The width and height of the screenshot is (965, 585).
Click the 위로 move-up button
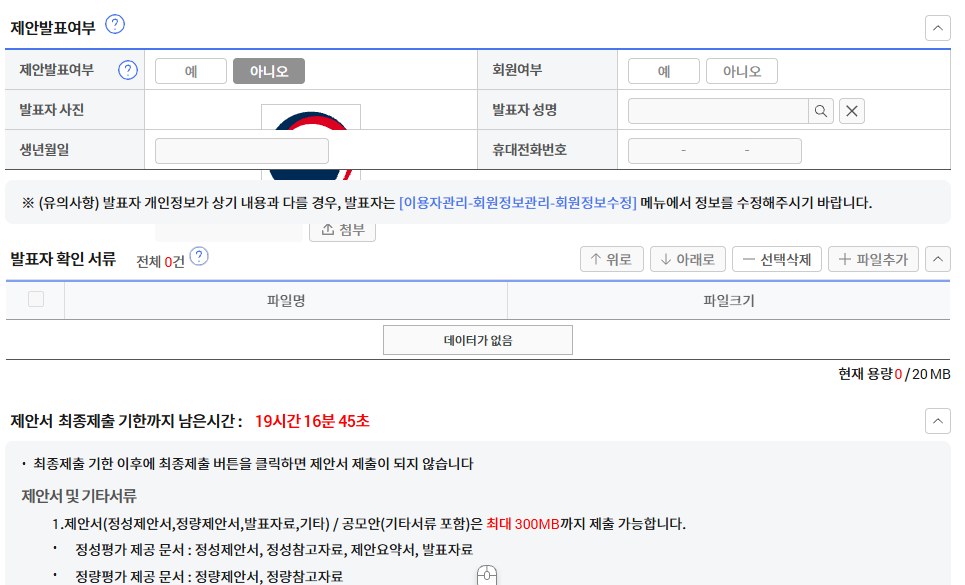click(x=612, y=259)
